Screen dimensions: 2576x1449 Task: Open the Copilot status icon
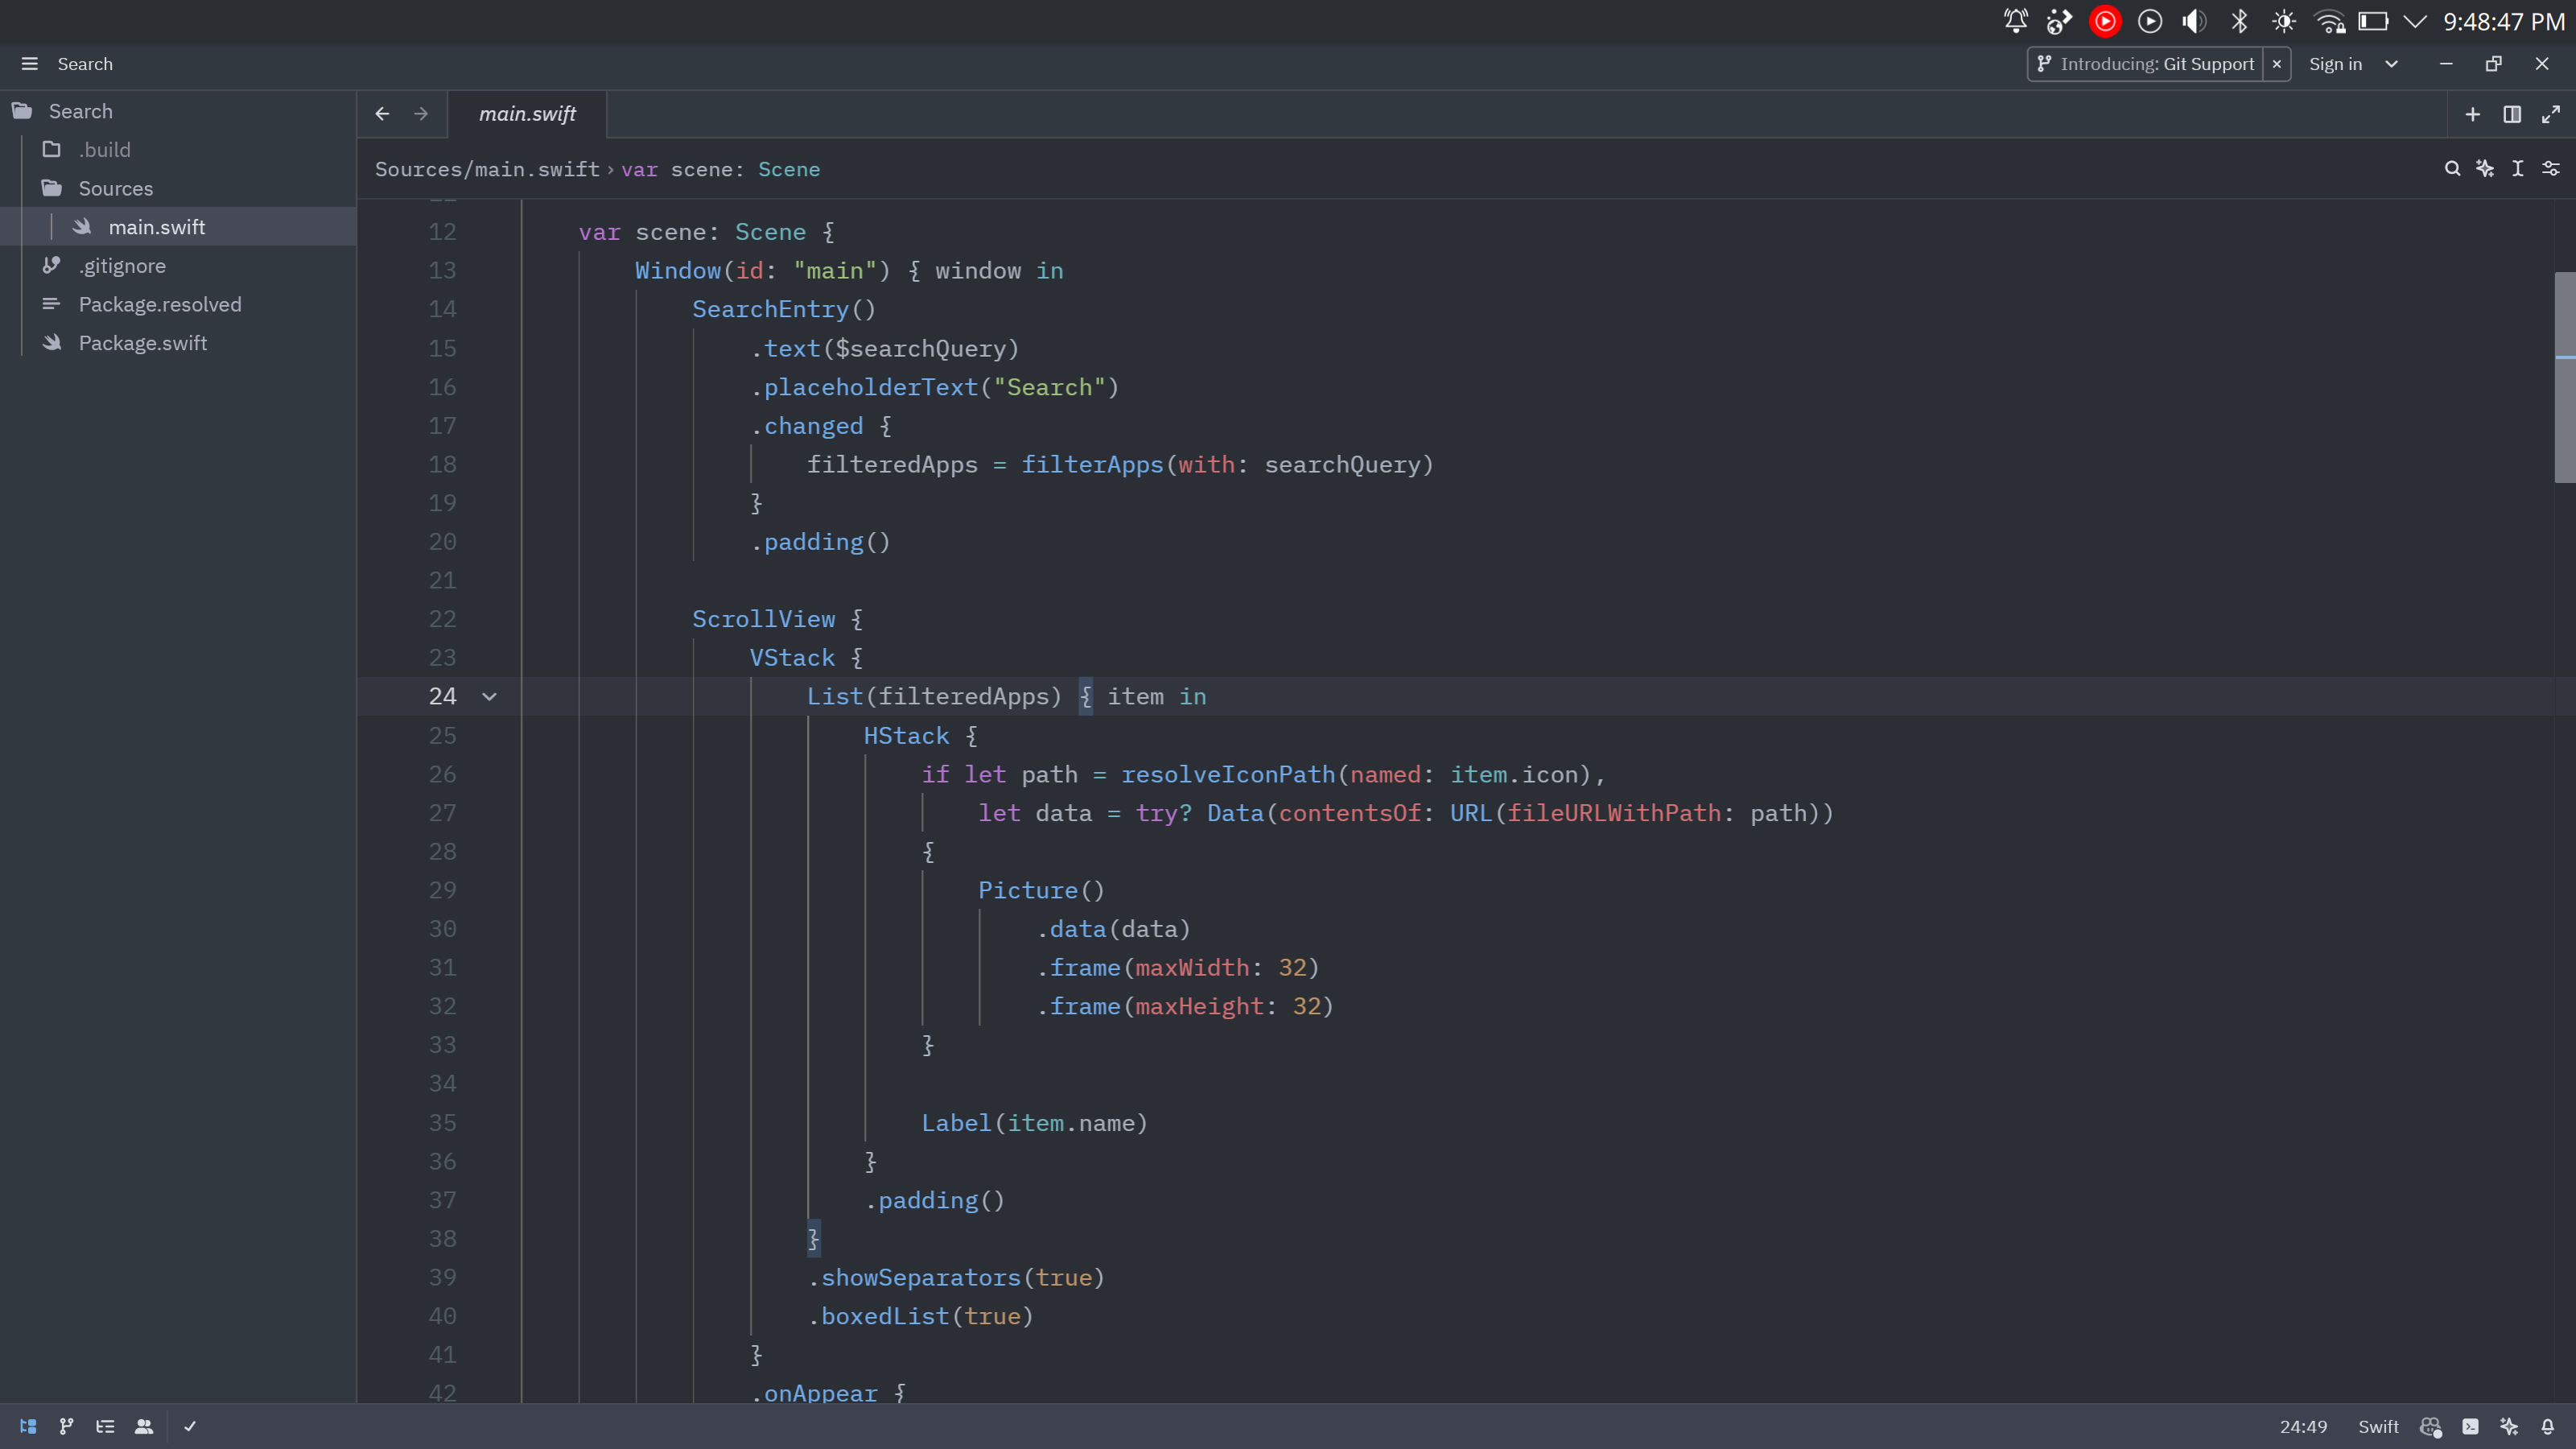tap(2431, 1426)
